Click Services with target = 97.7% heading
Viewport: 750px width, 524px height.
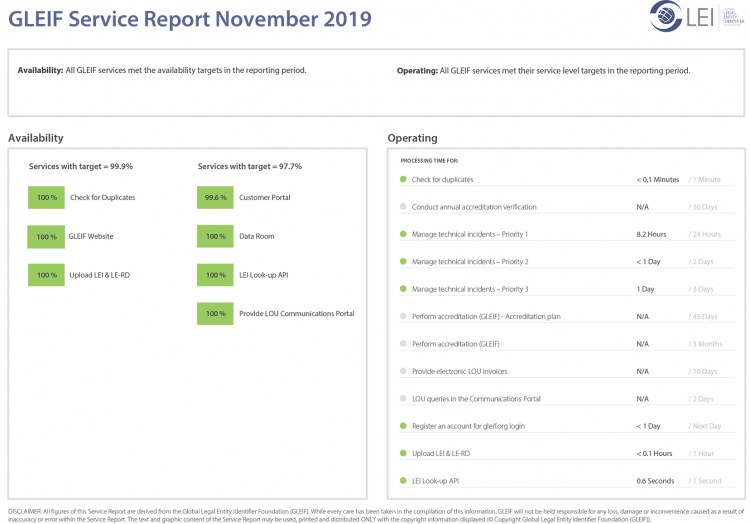pyautogui.click(x=249, y=166)
